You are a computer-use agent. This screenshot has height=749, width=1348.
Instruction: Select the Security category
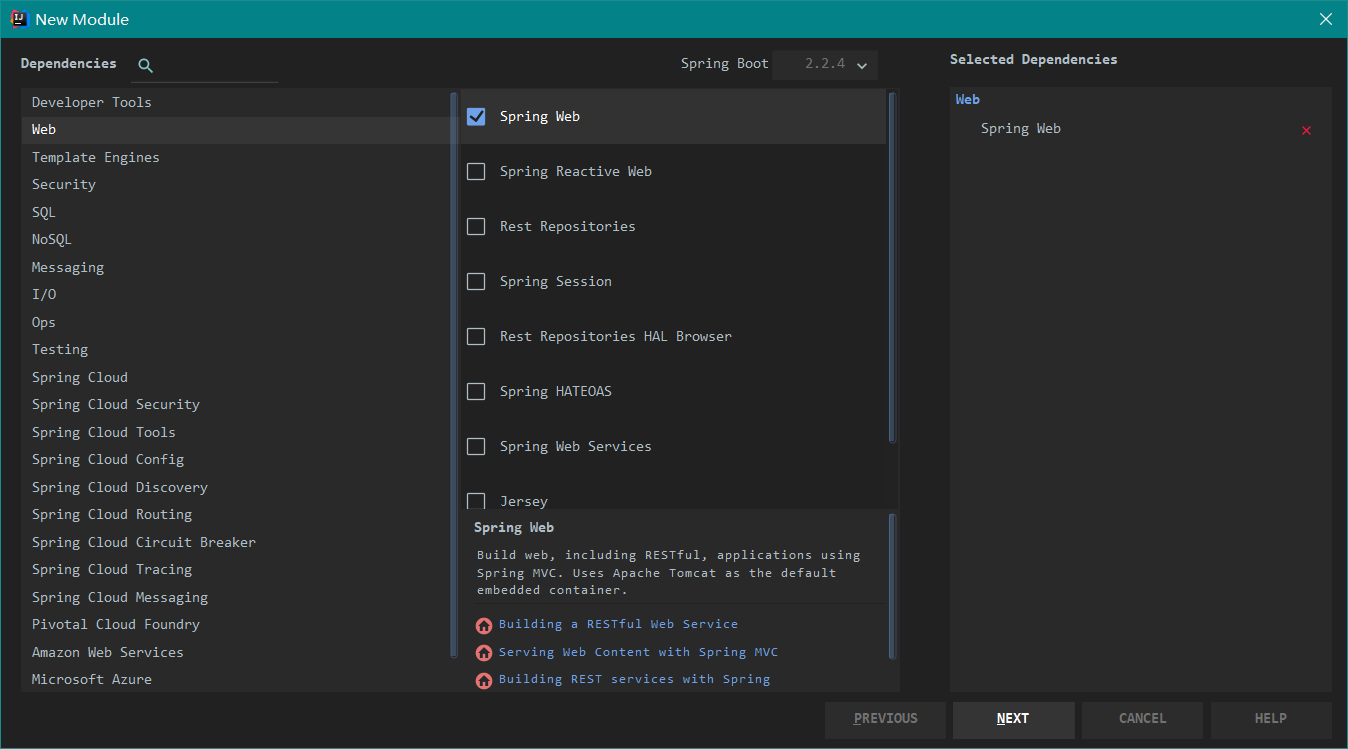[x=64, y=185]
